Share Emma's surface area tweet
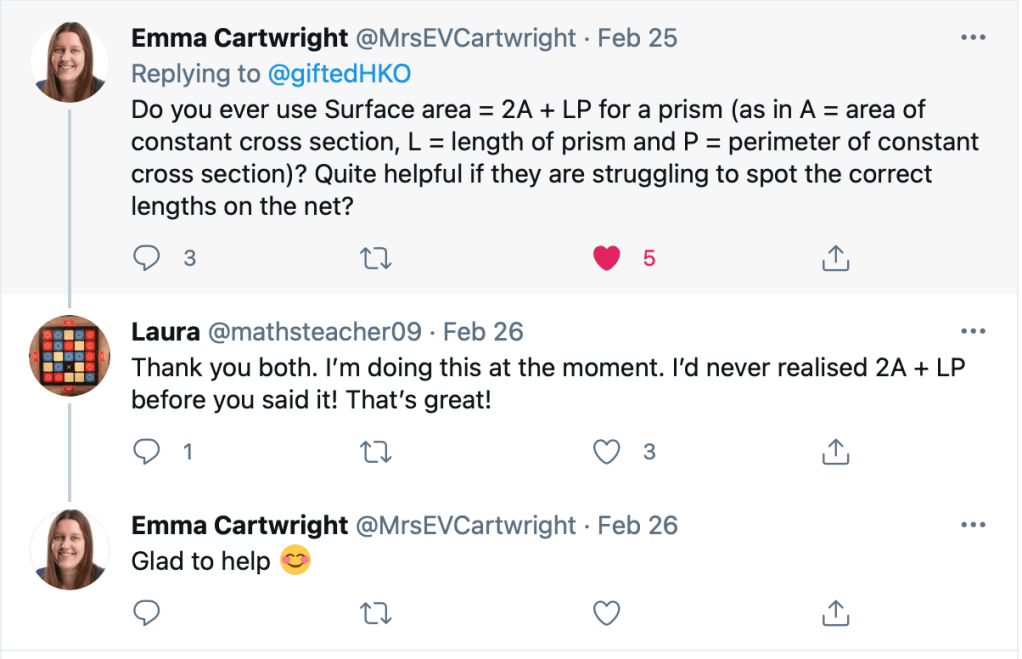Viewport: 1022px width, 659px height. pos(834,258)
